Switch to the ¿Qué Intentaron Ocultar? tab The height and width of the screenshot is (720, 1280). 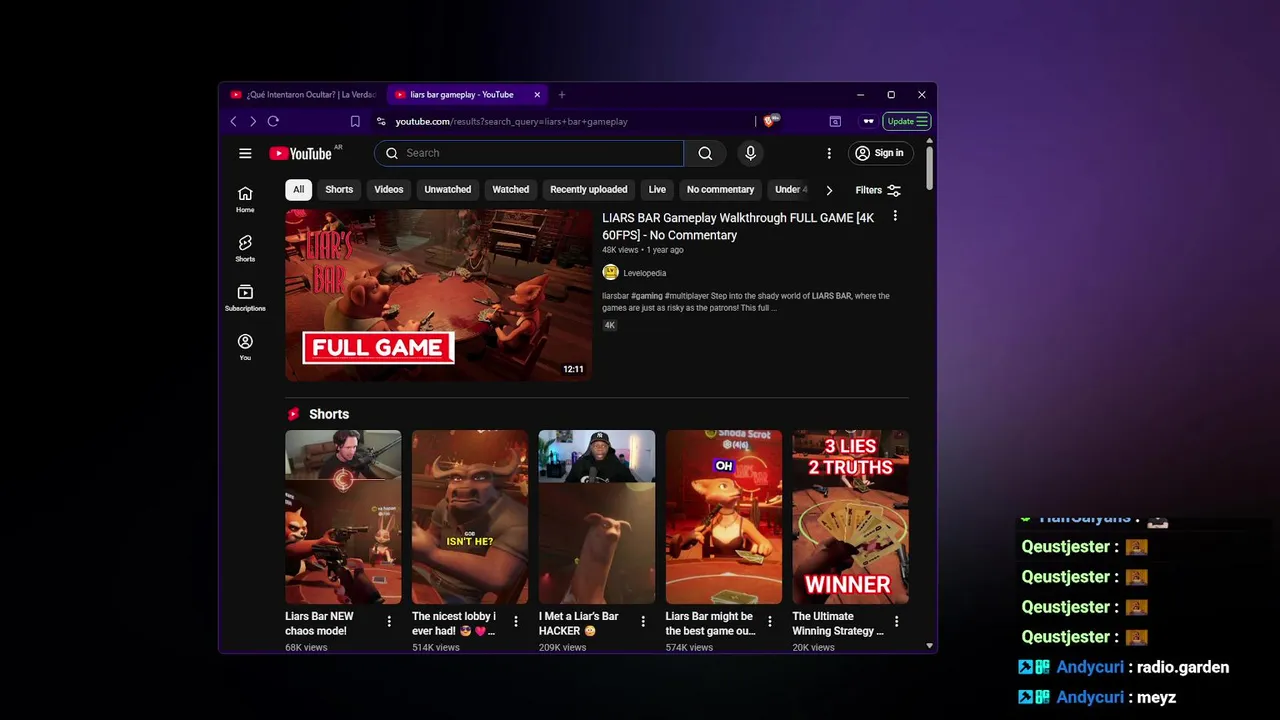[x=303, y=95]
